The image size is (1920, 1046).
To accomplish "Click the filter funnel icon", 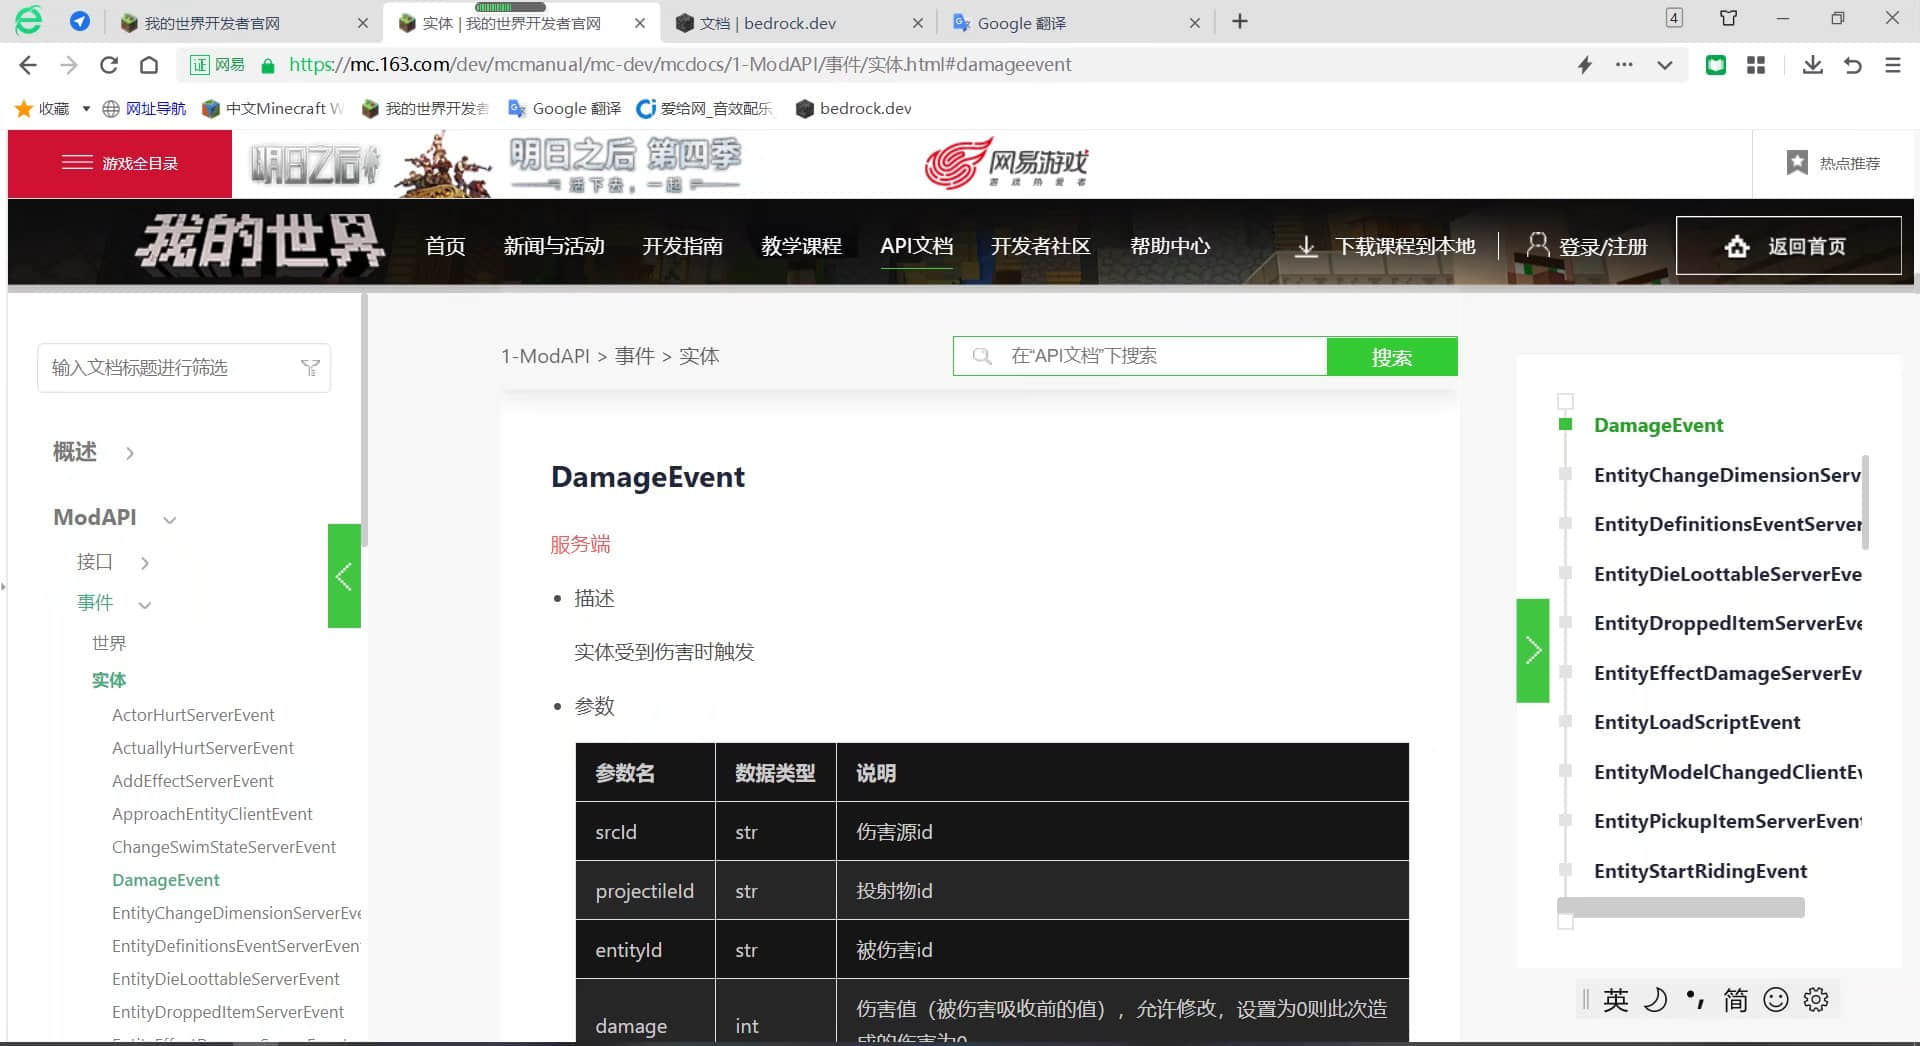I will pos(310,368).
